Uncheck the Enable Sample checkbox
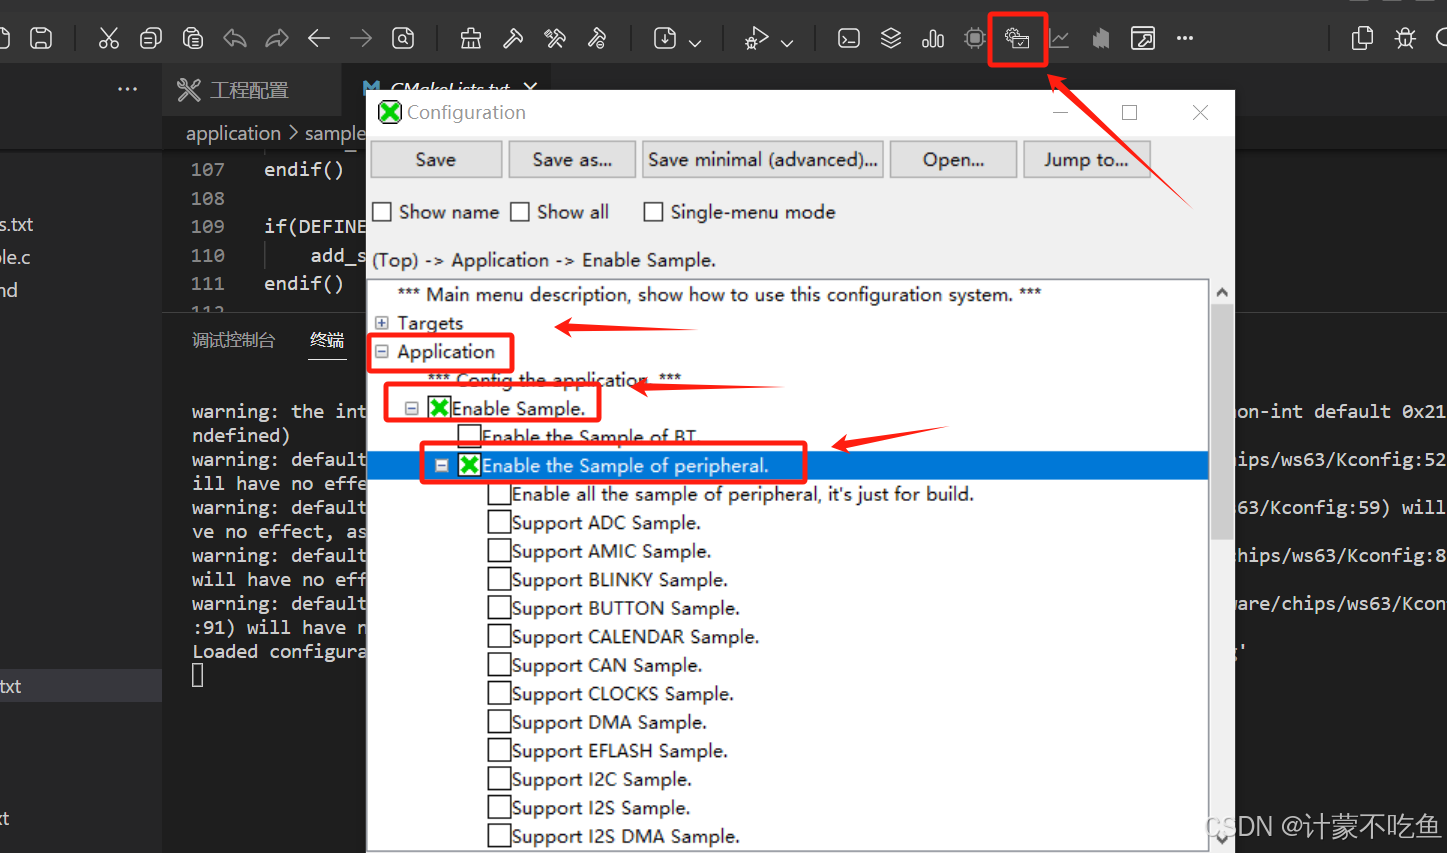The image size is (1447, 853). coord(439,408)
